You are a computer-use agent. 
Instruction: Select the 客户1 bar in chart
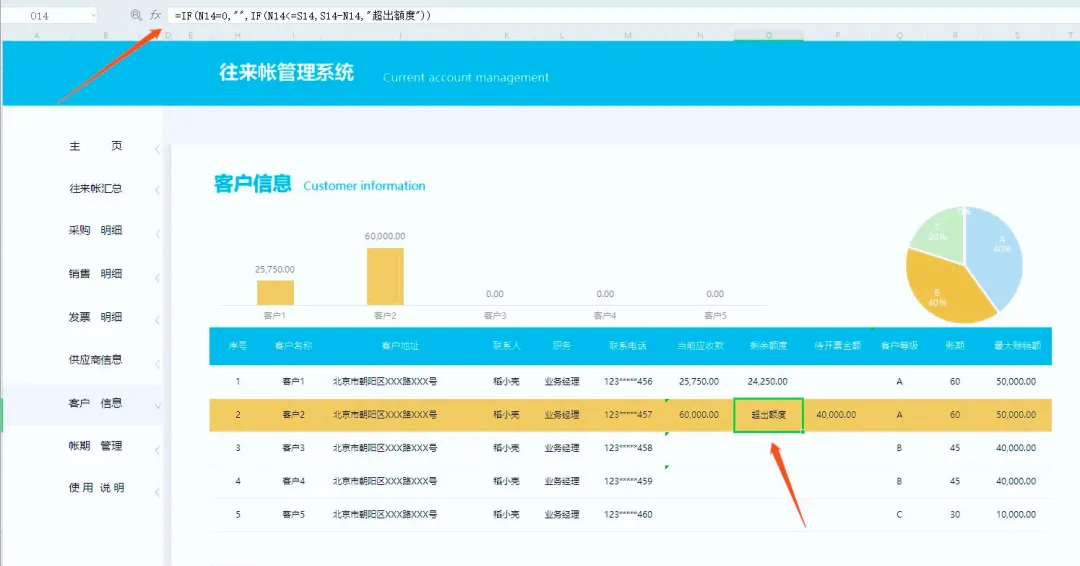(276, 293)
